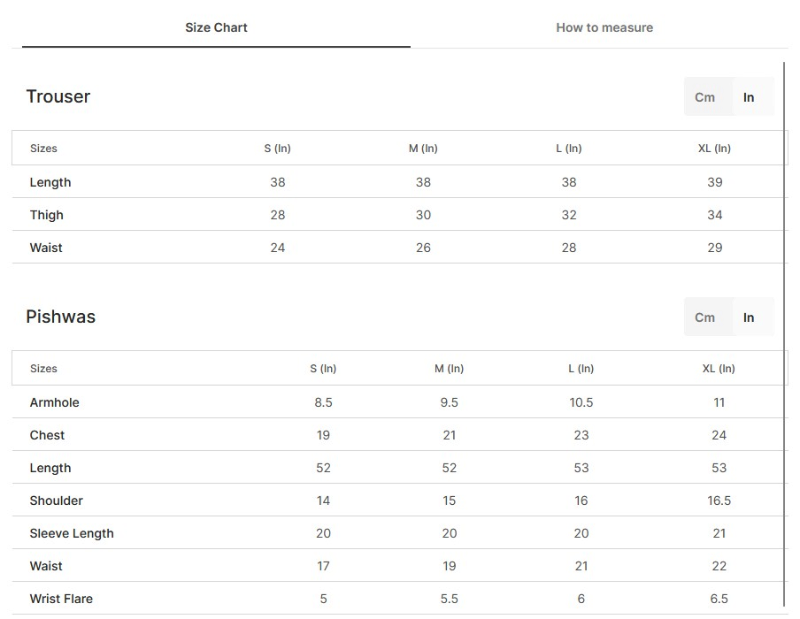Click the Trouser L (In) column header
The image size is (800, 619).
(x=569, y=148)
